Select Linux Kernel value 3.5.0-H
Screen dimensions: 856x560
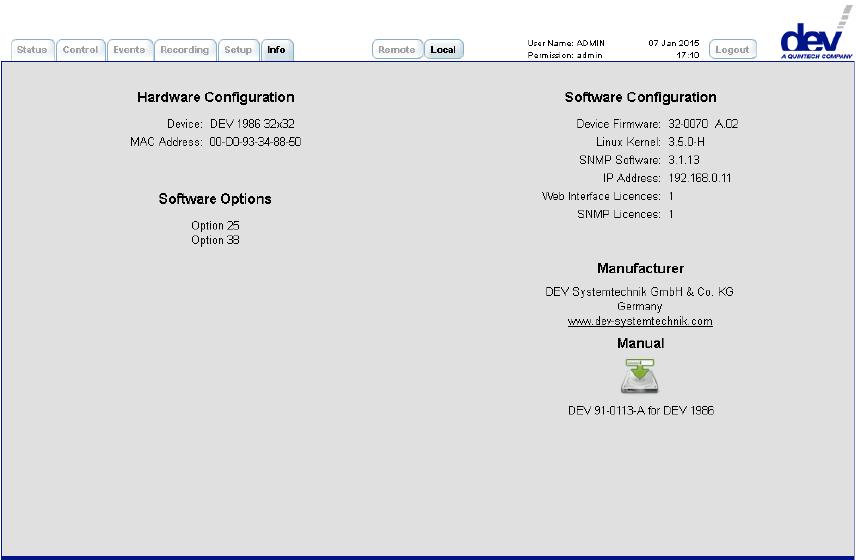click(686, 142)
